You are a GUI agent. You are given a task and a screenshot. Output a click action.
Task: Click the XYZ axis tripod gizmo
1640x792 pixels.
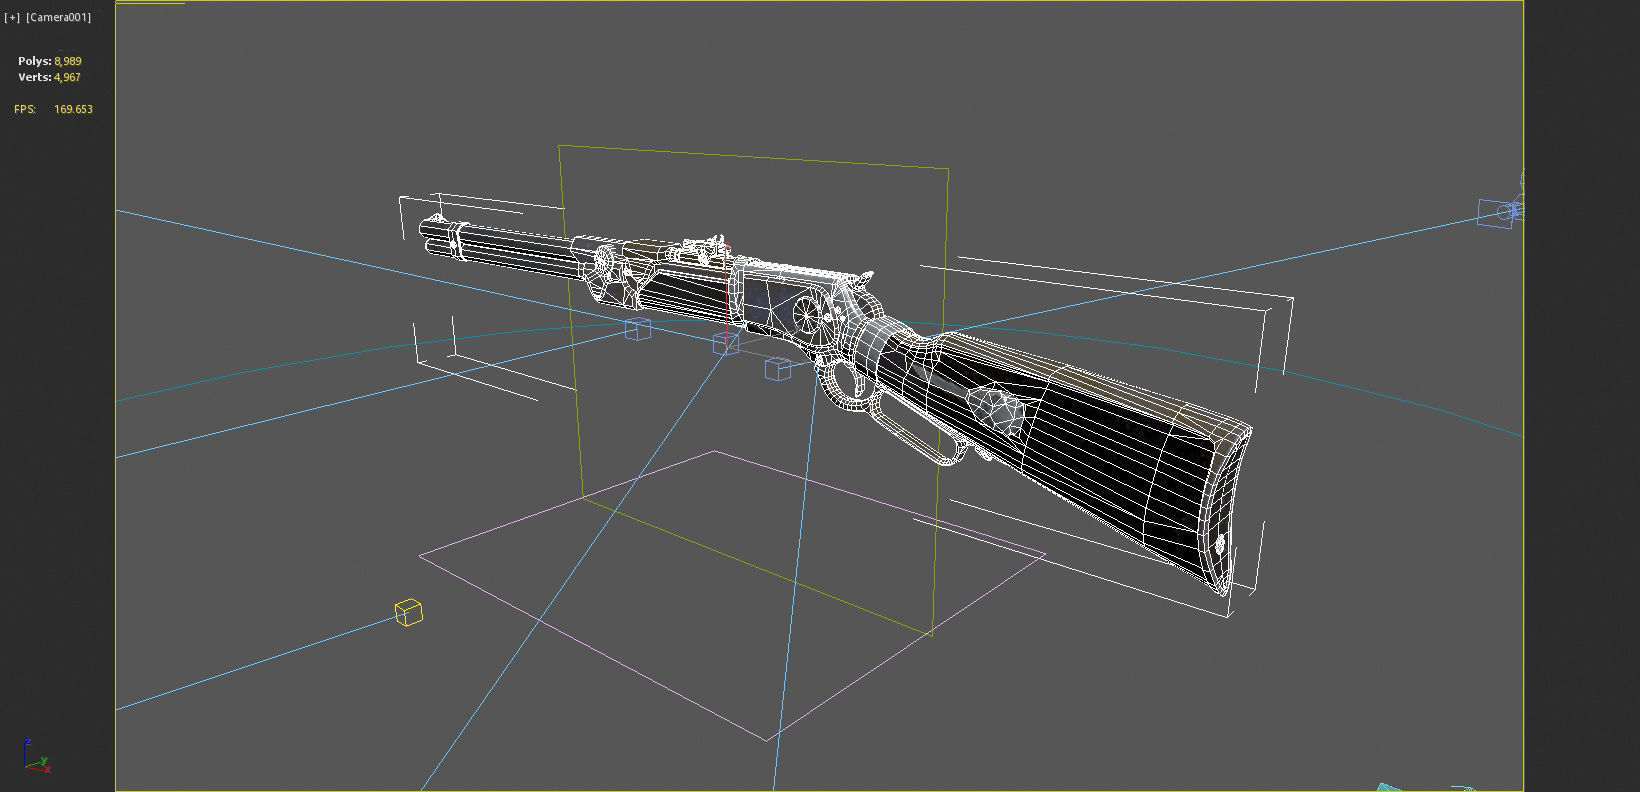tap(35, 757)
